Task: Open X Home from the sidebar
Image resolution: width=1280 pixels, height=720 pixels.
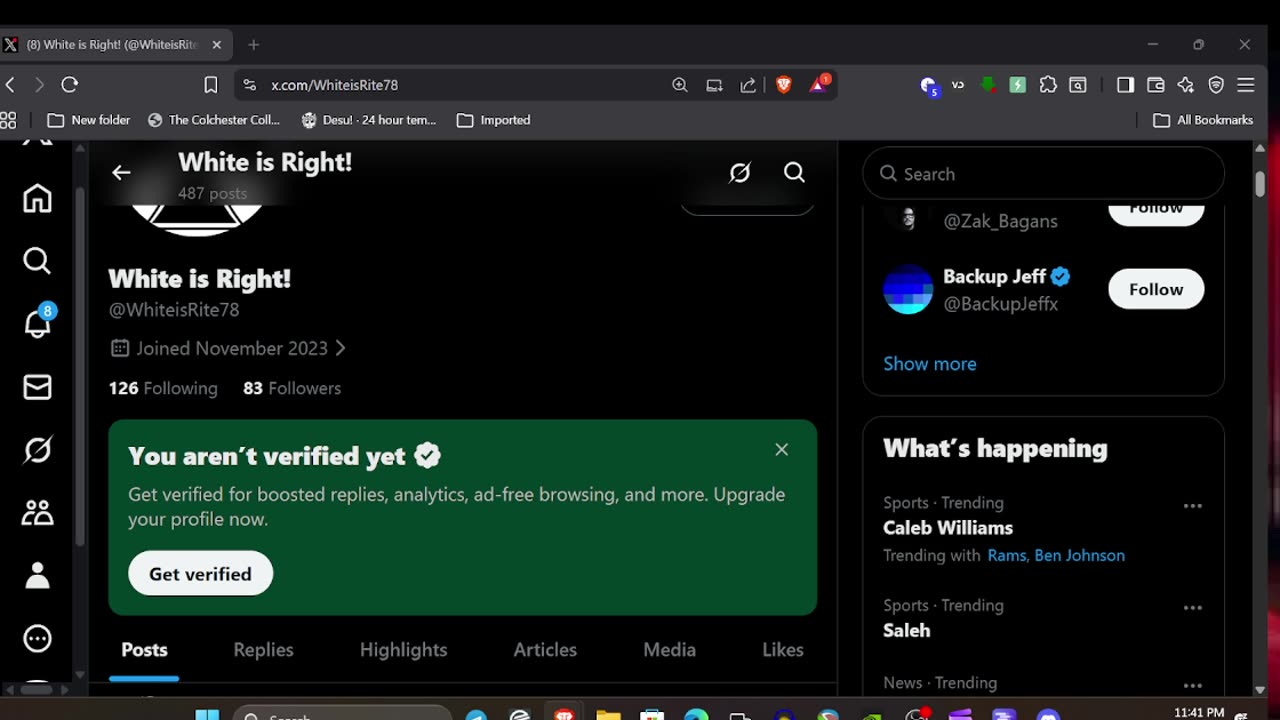Action: point(37,198)
